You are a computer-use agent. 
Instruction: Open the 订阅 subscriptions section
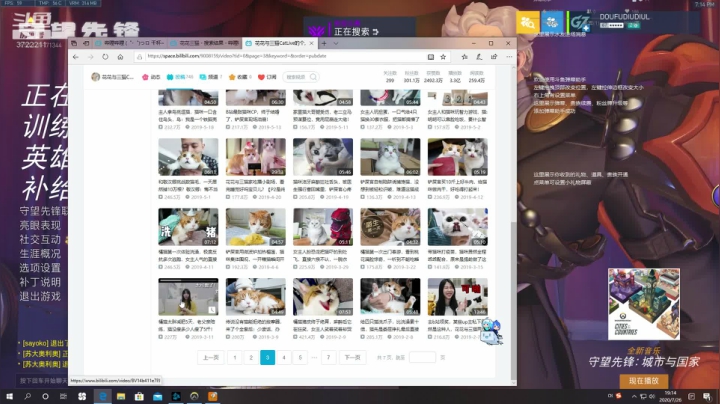(x=267, y=77)
